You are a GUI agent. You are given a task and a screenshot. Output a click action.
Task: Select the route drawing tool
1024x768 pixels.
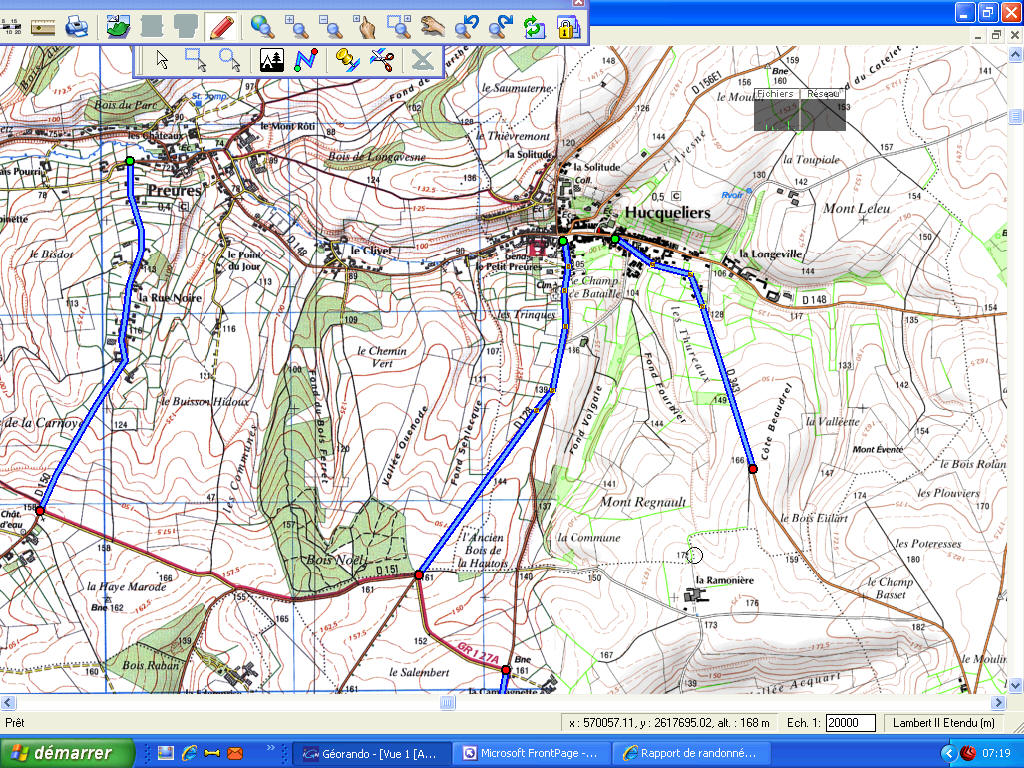pyautogui.click(x=306, y=60)
